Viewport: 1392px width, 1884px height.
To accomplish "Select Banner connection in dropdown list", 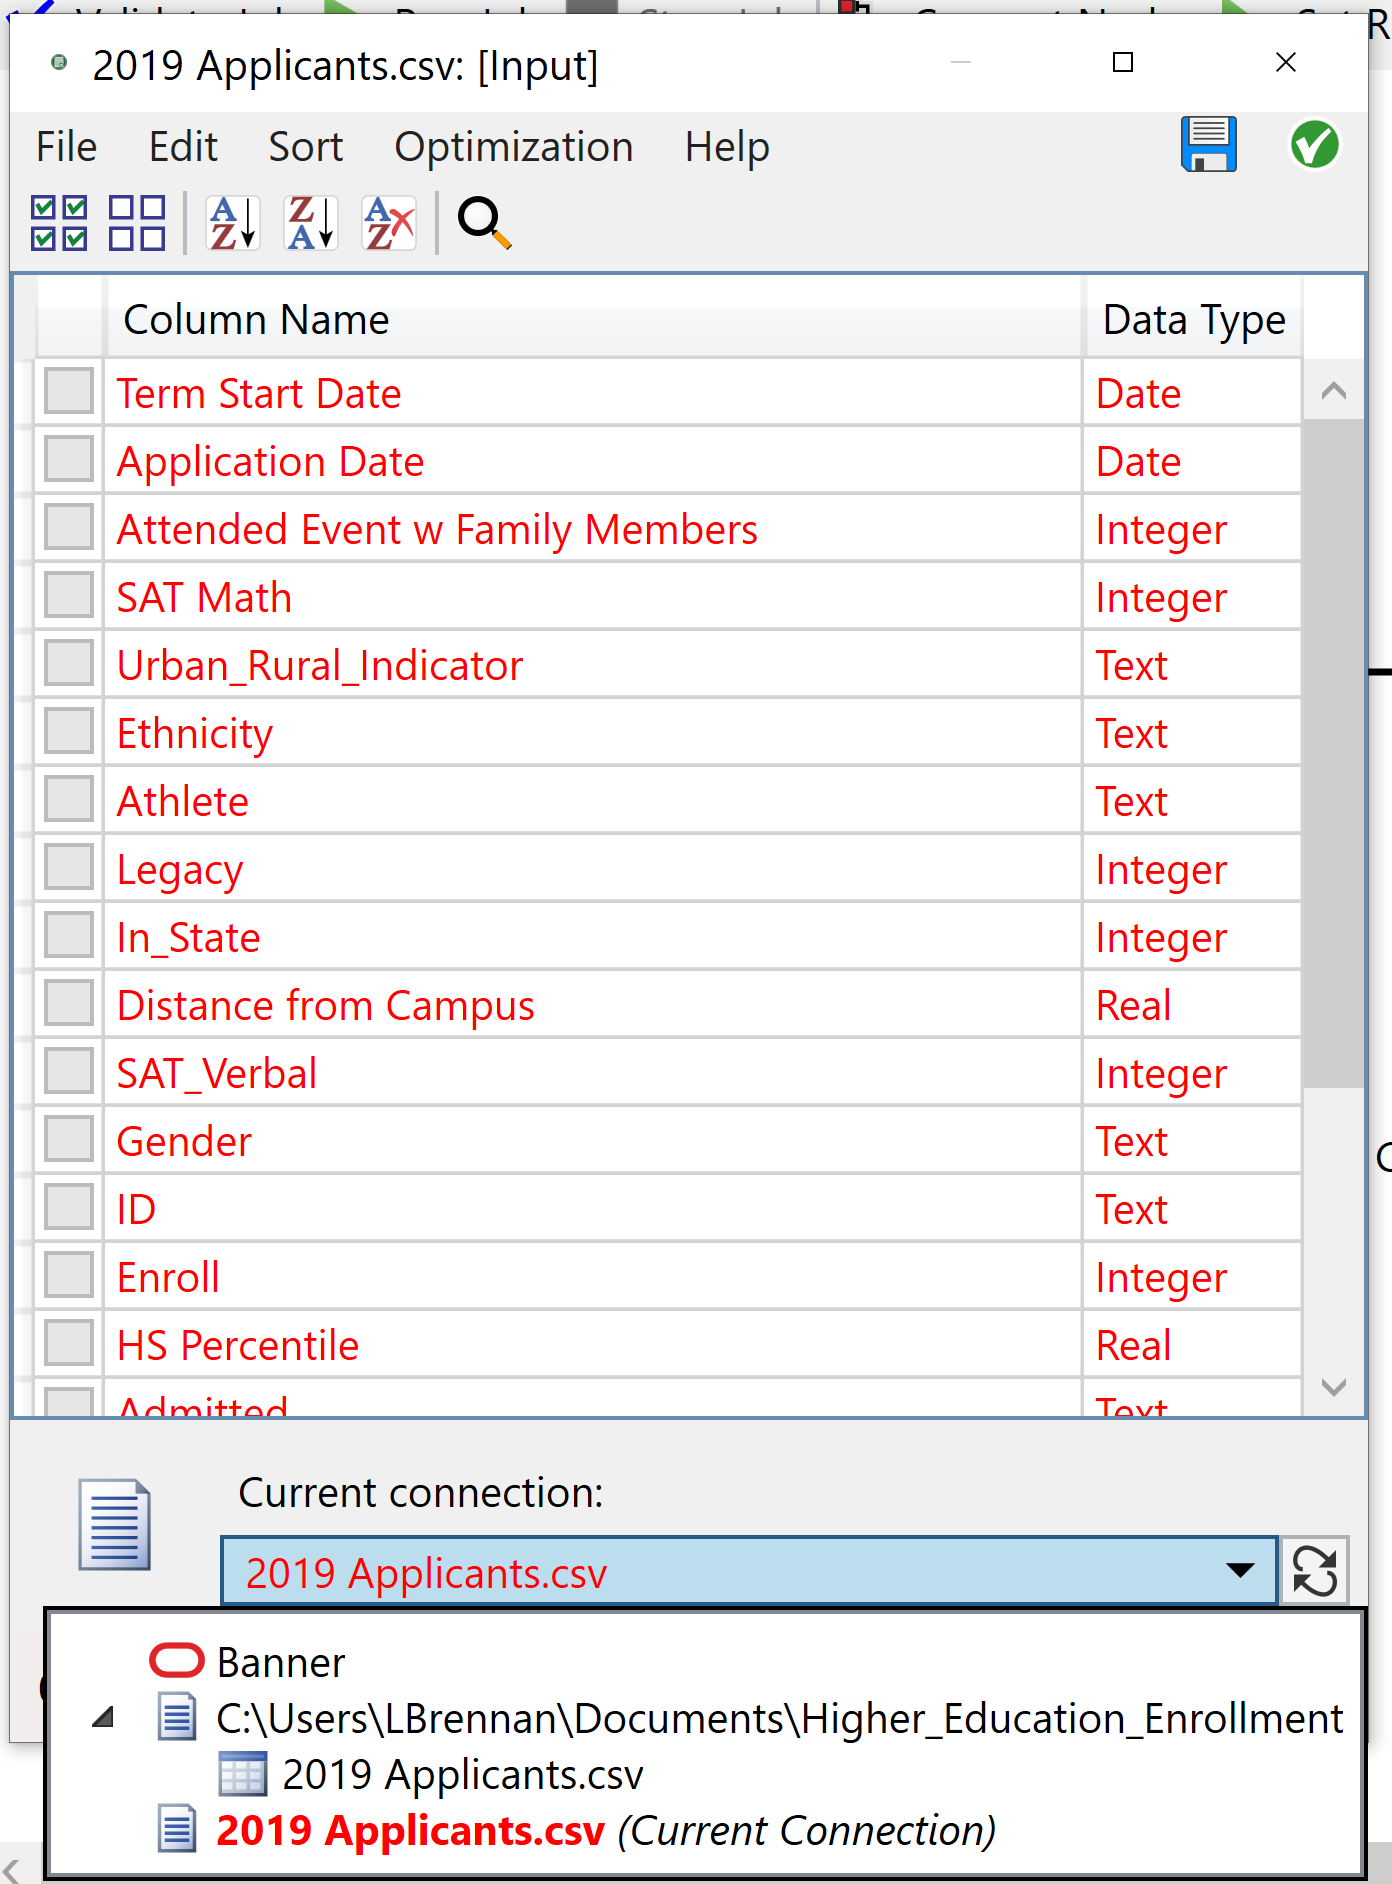I will (x=281, y=1663).
